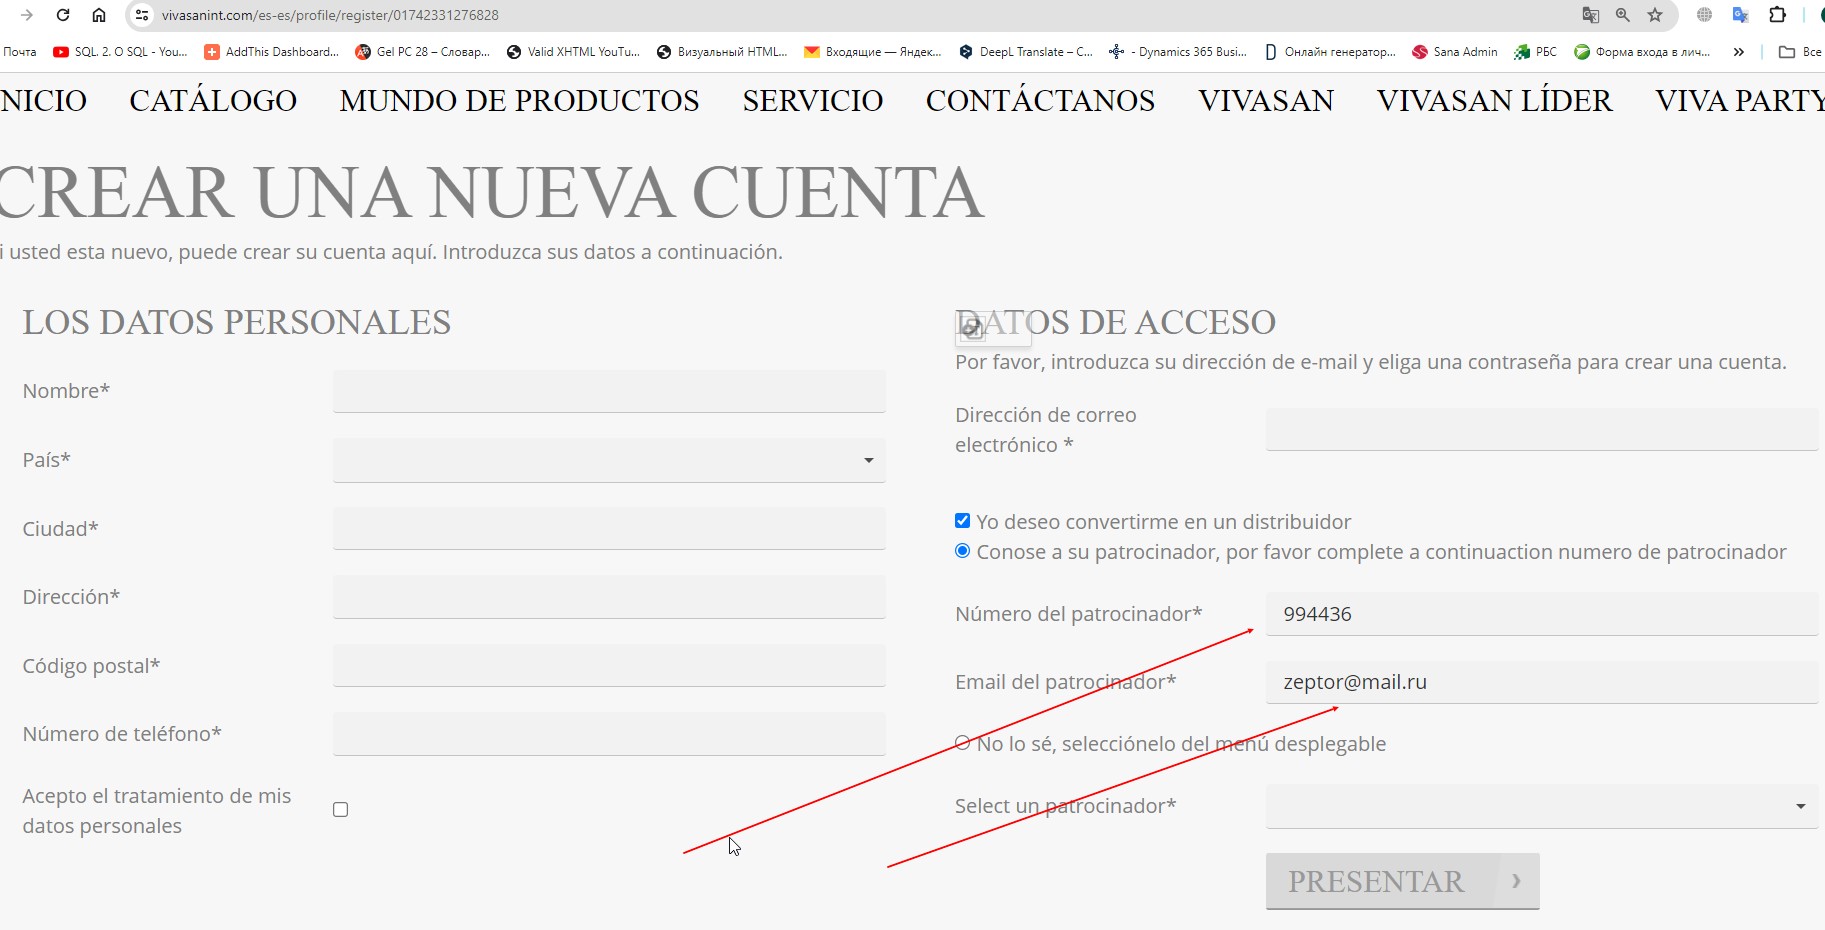Open Онлайн генератор bookmark

coord(1330,52)
